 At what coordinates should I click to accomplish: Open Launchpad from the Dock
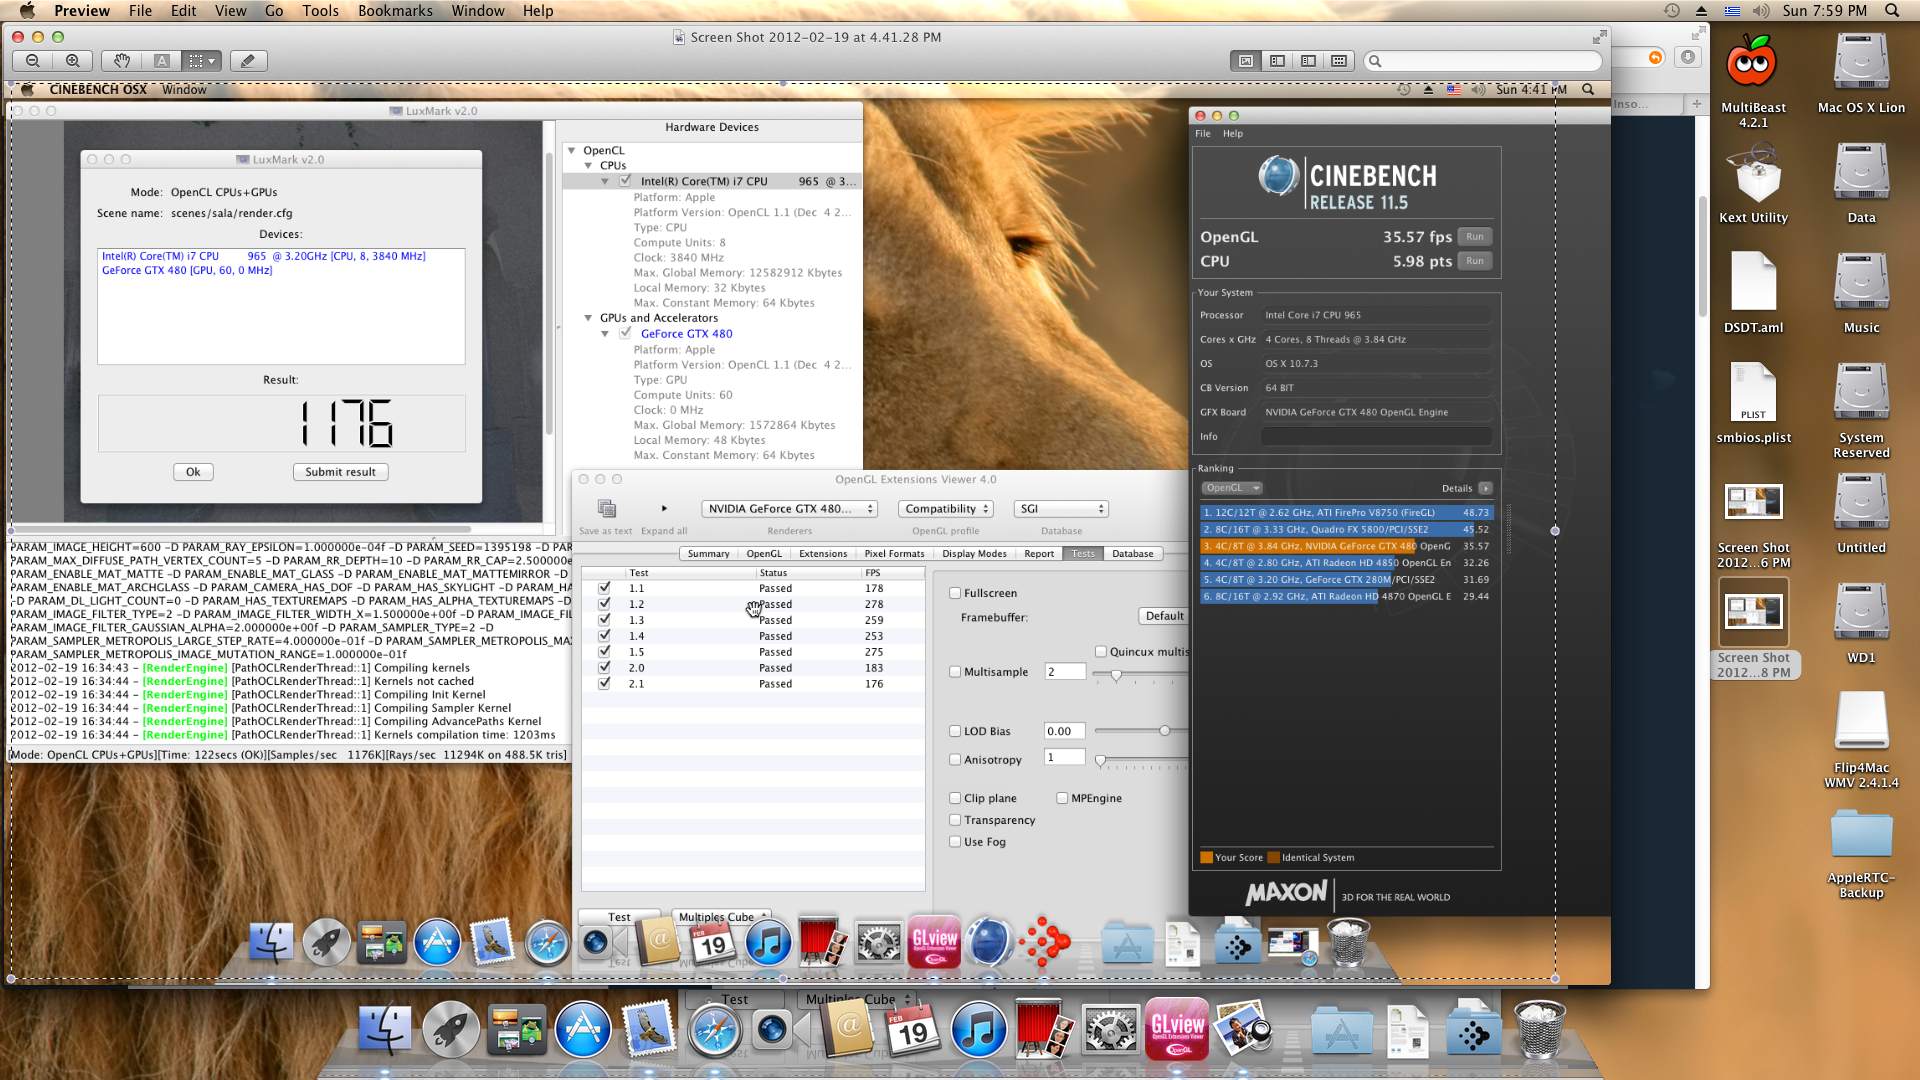pyautogui.click(x=451, y=1029)
